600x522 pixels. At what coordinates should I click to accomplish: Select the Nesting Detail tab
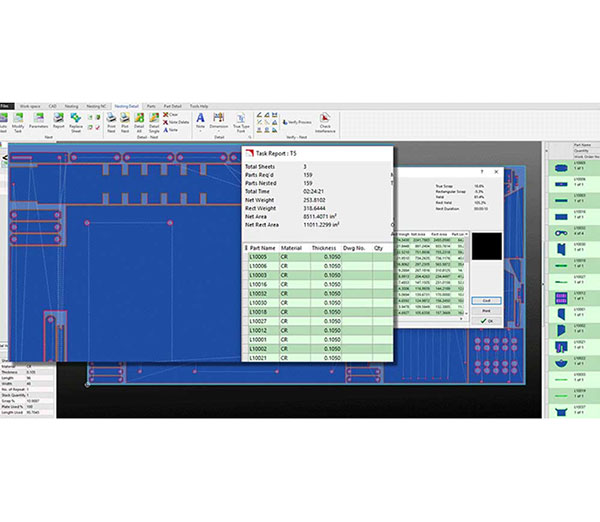coord(127,106)
